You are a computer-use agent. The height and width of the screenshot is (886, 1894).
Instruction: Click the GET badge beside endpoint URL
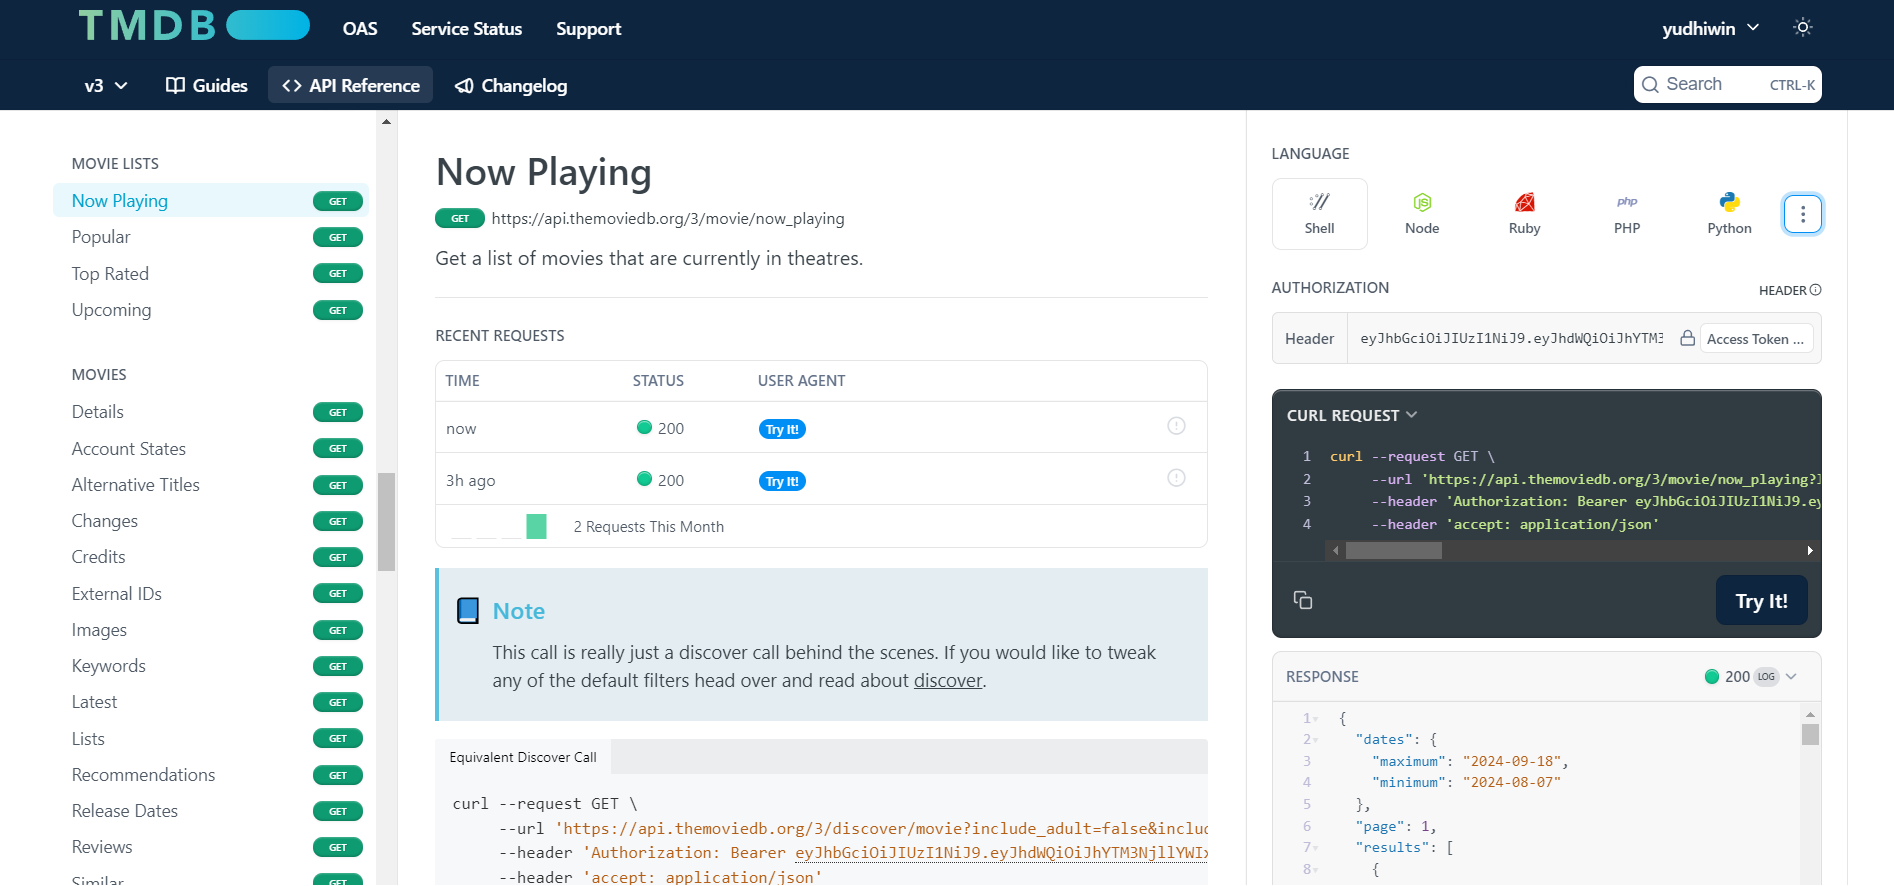tap(460, 218)
